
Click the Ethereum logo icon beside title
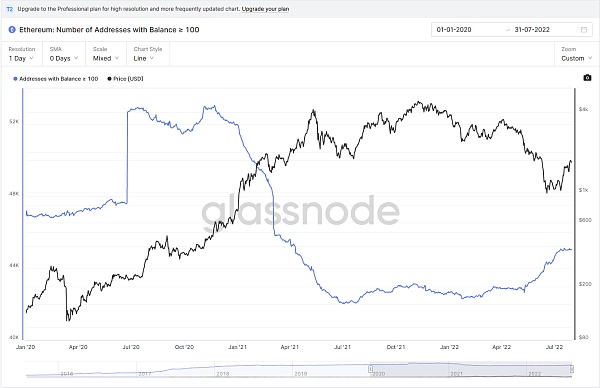point(12,29)
